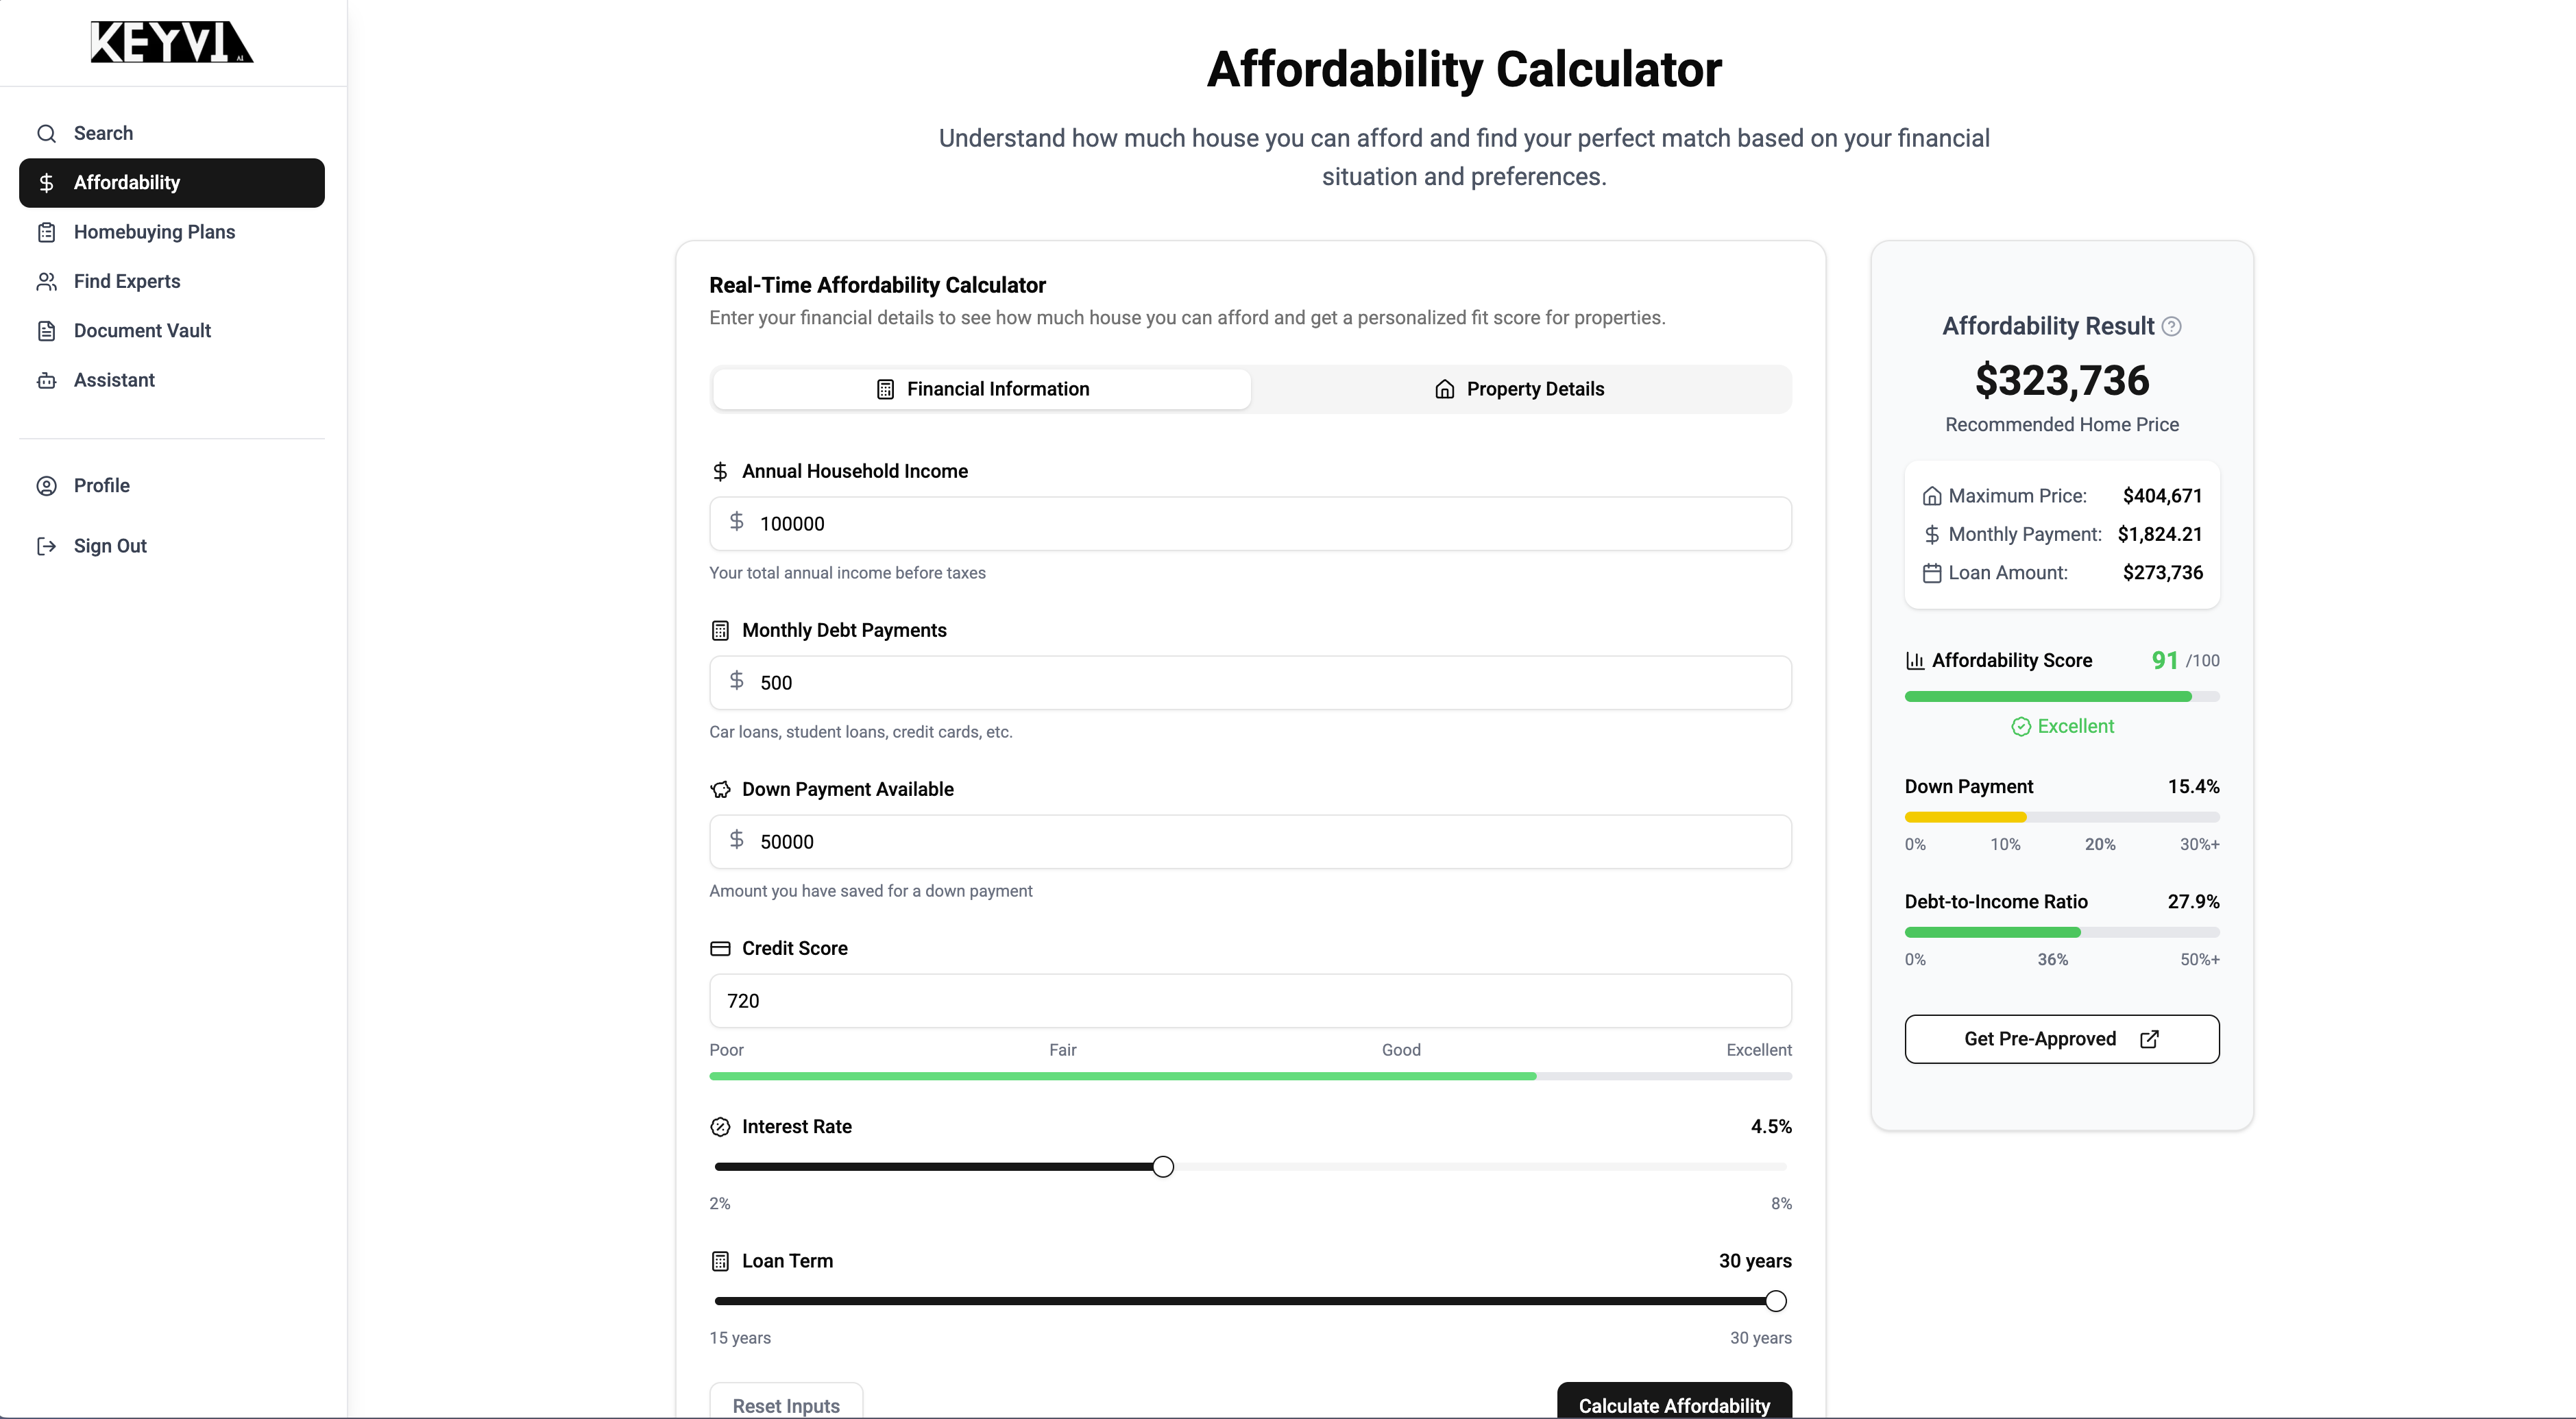
Task: Click the Document Vault file icon
Action: coord(46,331)
